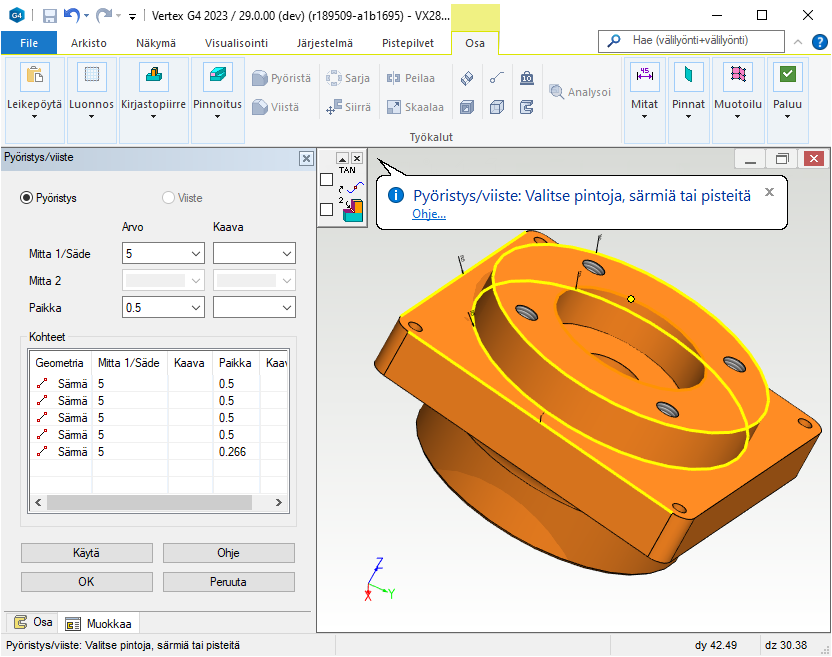Open the Kirjastopiirre library feature tool
This screenshot has width=832, height=657.
[x=153, y=77]
